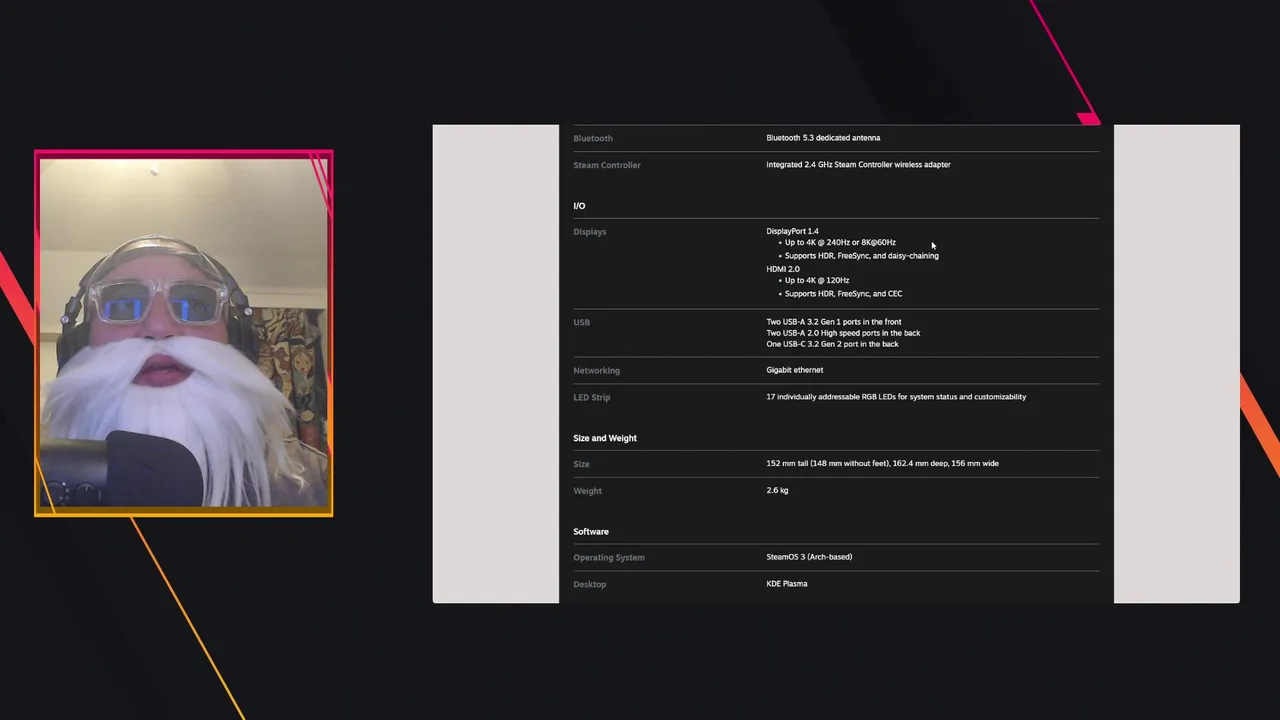Select the 'Operating System' row label

tap(609, 558)
